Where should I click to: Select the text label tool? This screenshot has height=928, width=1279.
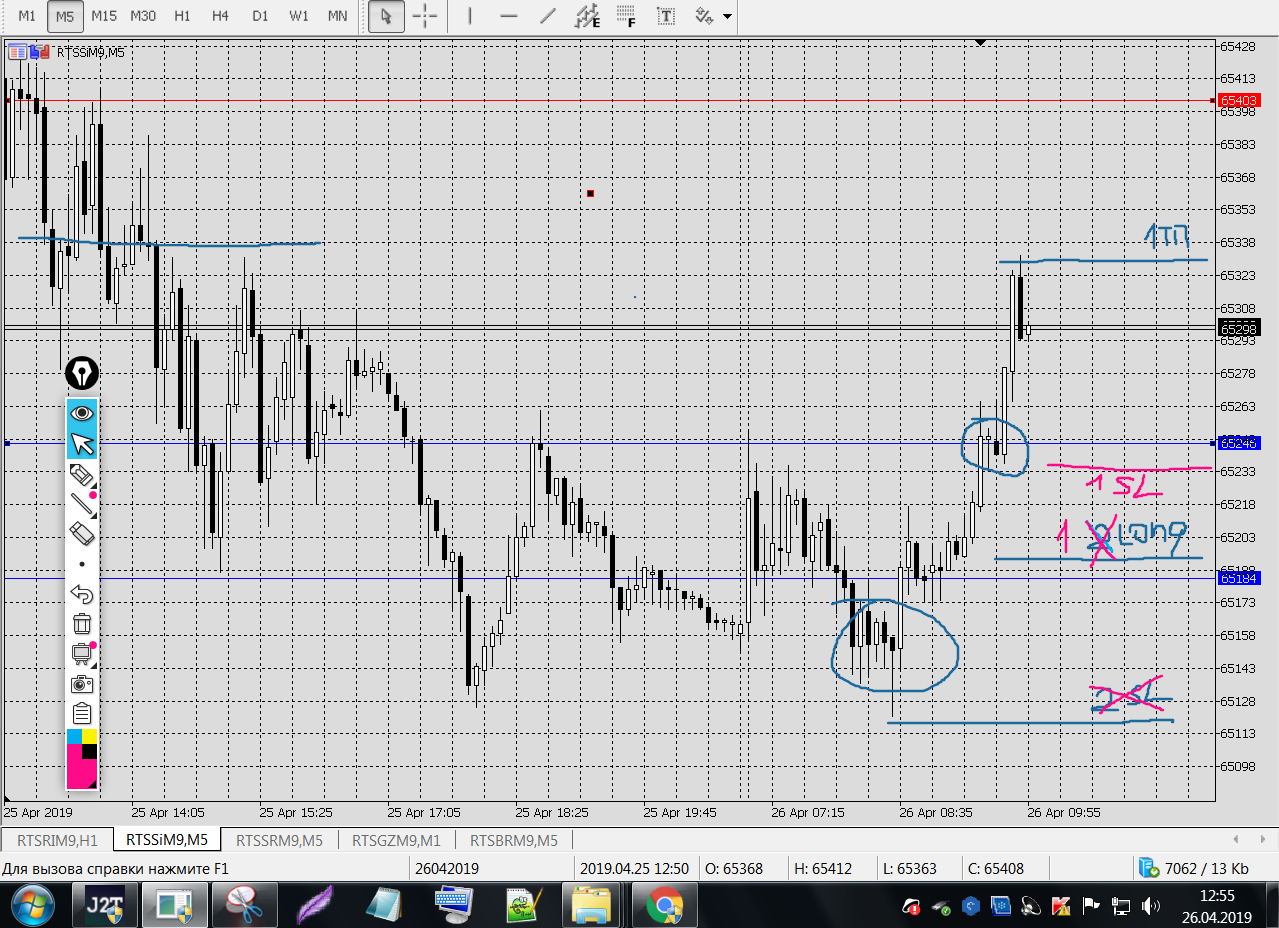(x=665, y=16)
